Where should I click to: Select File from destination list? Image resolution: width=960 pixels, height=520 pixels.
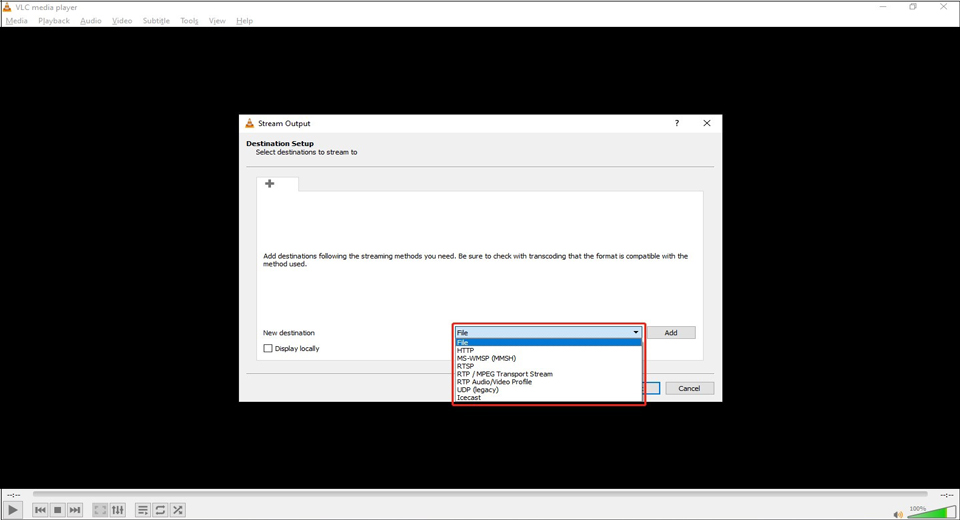tap(548, 342)
